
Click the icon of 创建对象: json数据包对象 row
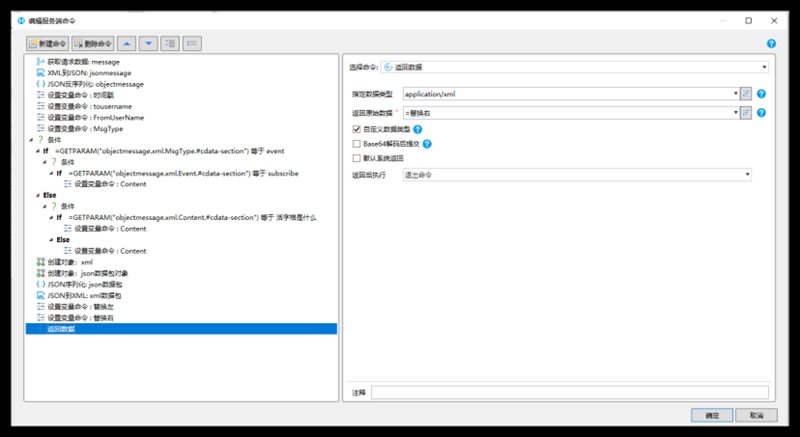pyautogui.click(x=41, y=273)
